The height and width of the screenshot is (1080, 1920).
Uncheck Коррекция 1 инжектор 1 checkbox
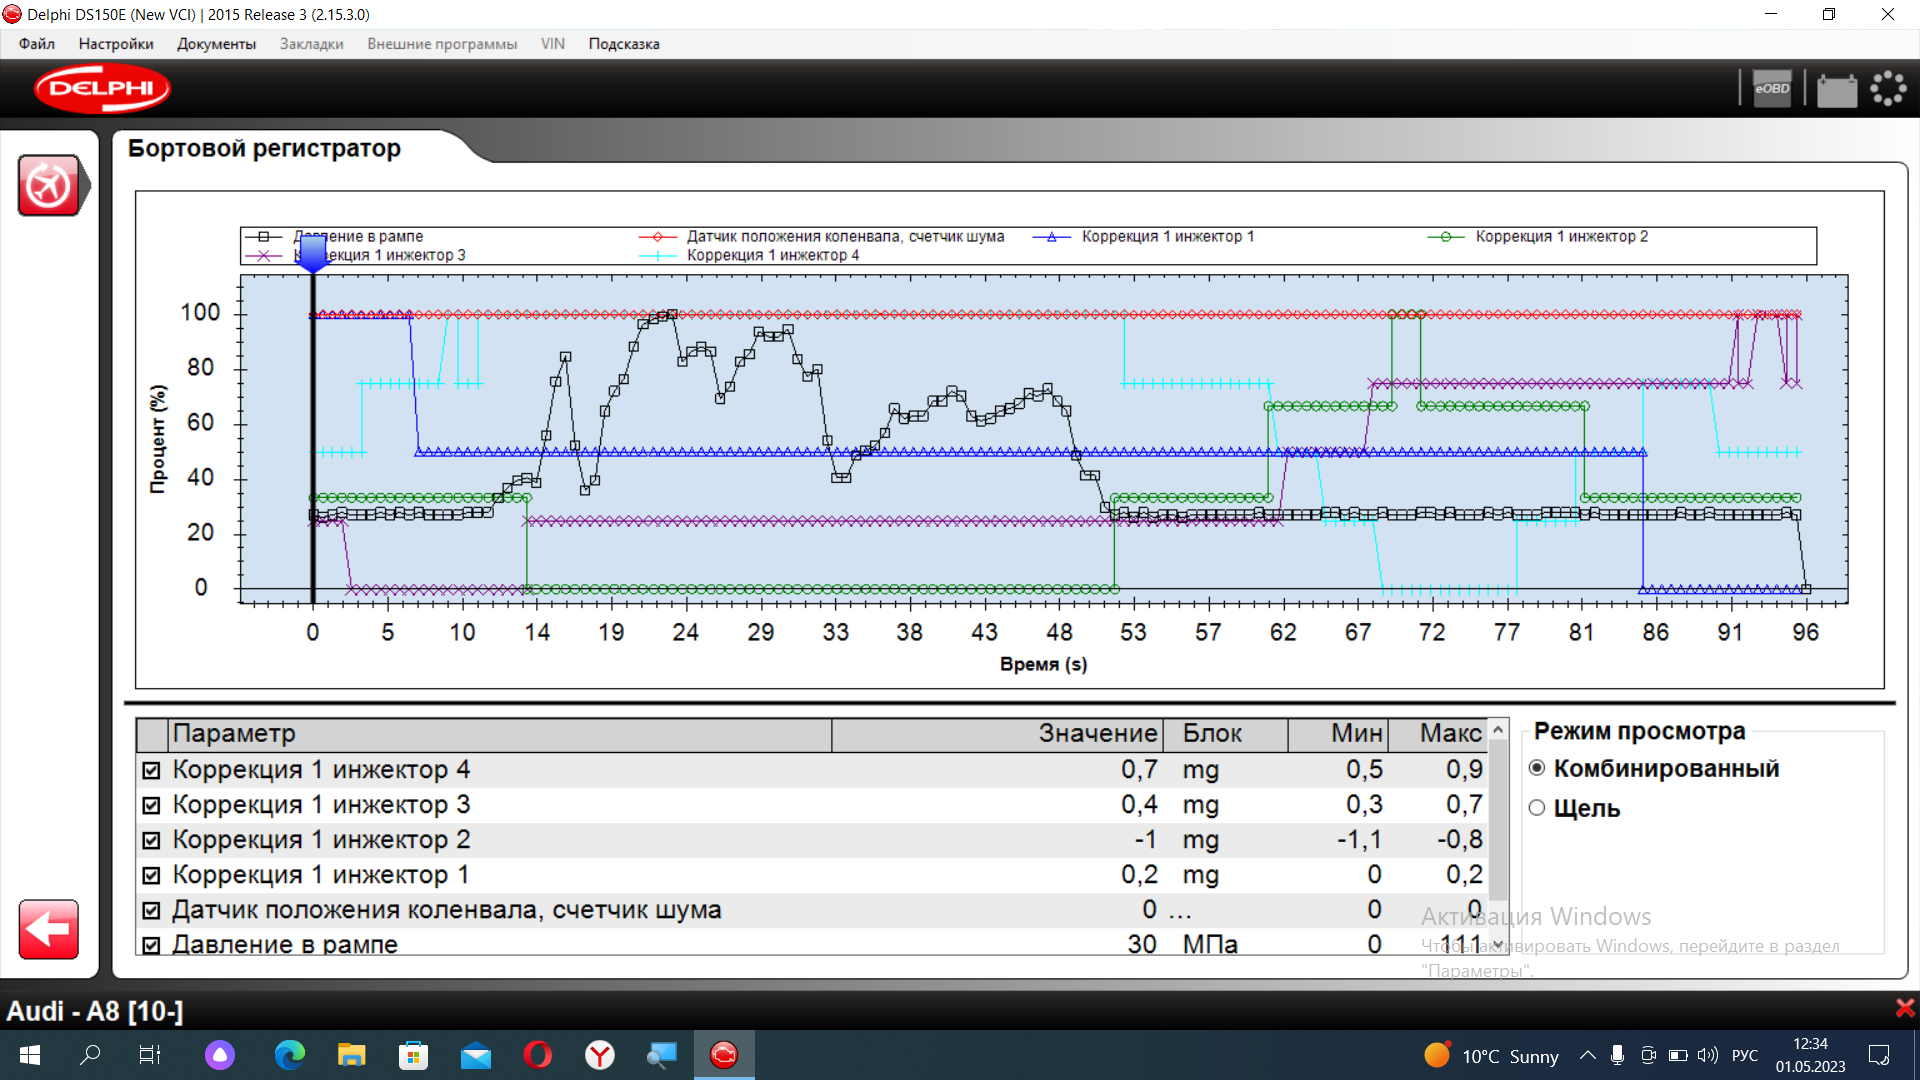point(151,875)
